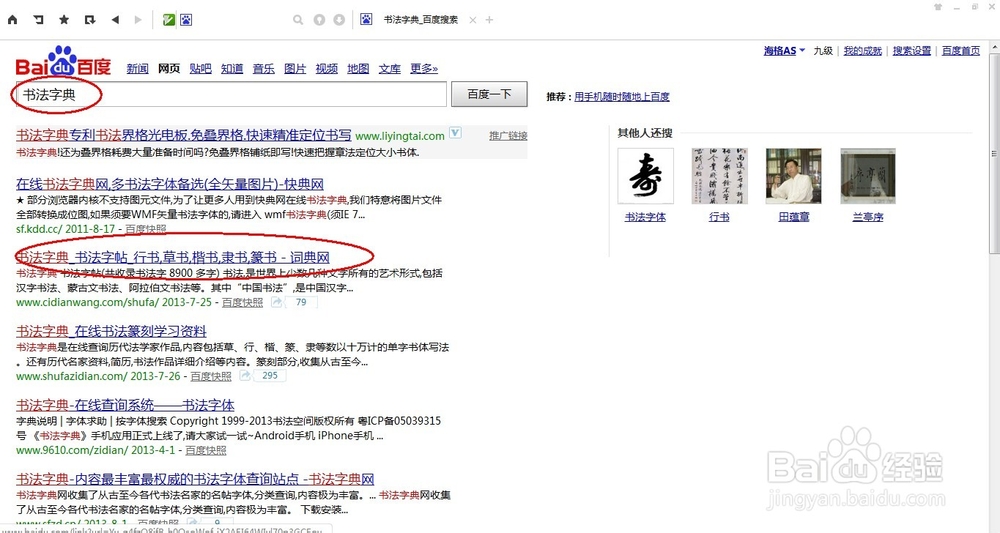The image size is (1000, 533).
Task: Open the 兰亭序 related search link
Action: [868, 217]
